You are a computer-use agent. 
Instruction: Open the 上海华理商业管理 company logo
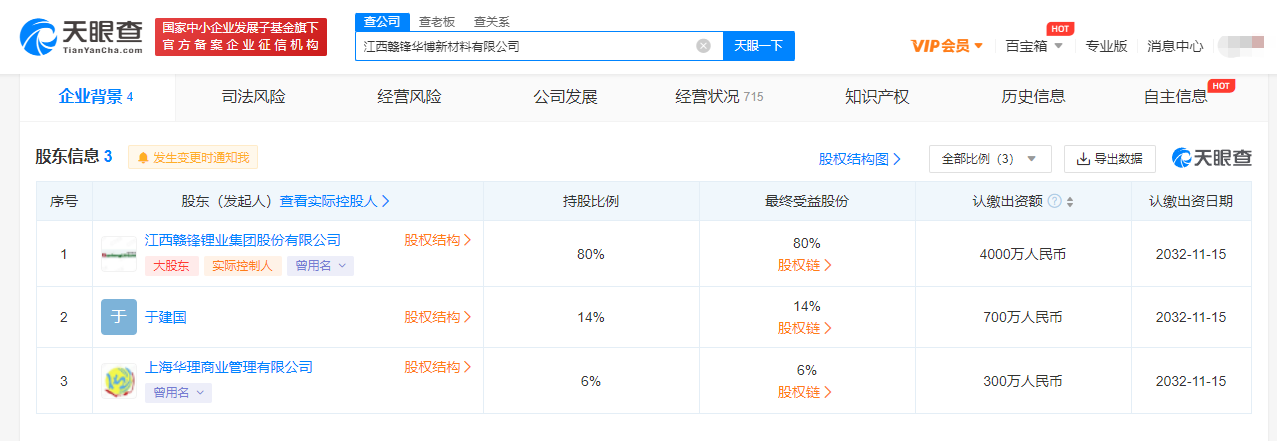coord(119,381)
